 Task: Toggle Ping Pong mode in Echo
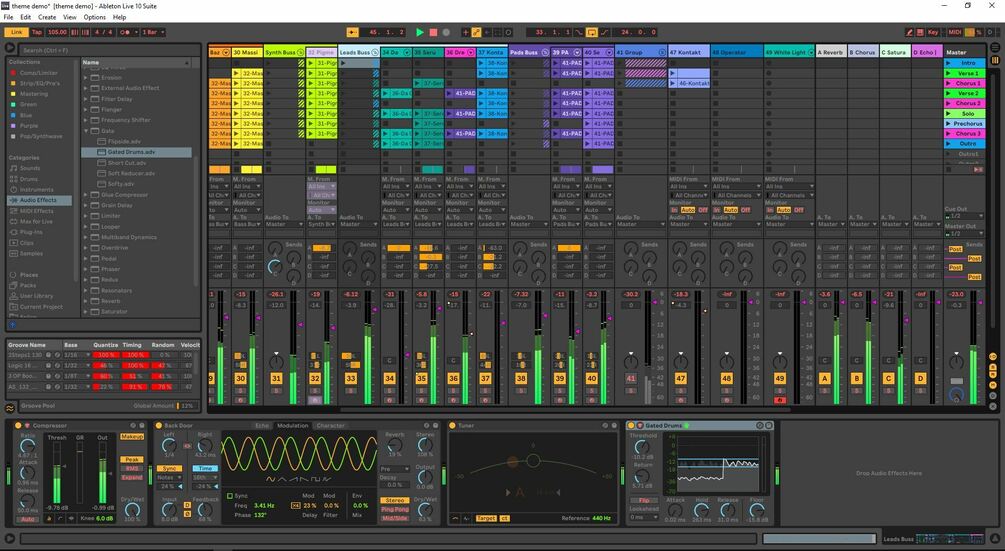394,509
